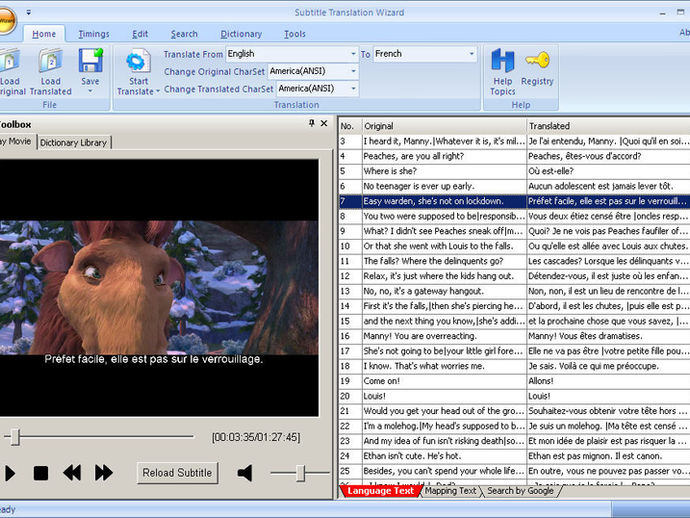Click the Save floppy disk icon
Viewport: 690px width, 518px height.
coord(90,60)
